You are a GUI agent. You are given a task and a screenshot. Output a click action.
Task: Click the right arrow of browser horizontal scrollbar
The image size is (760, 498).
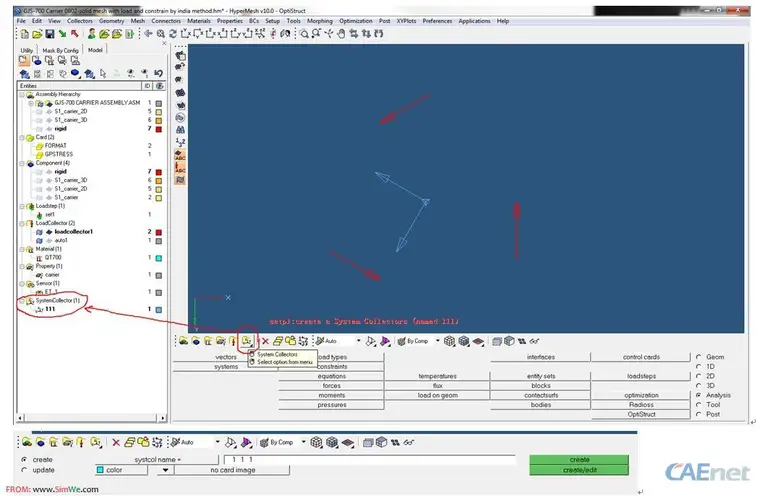tap(162, 418)
